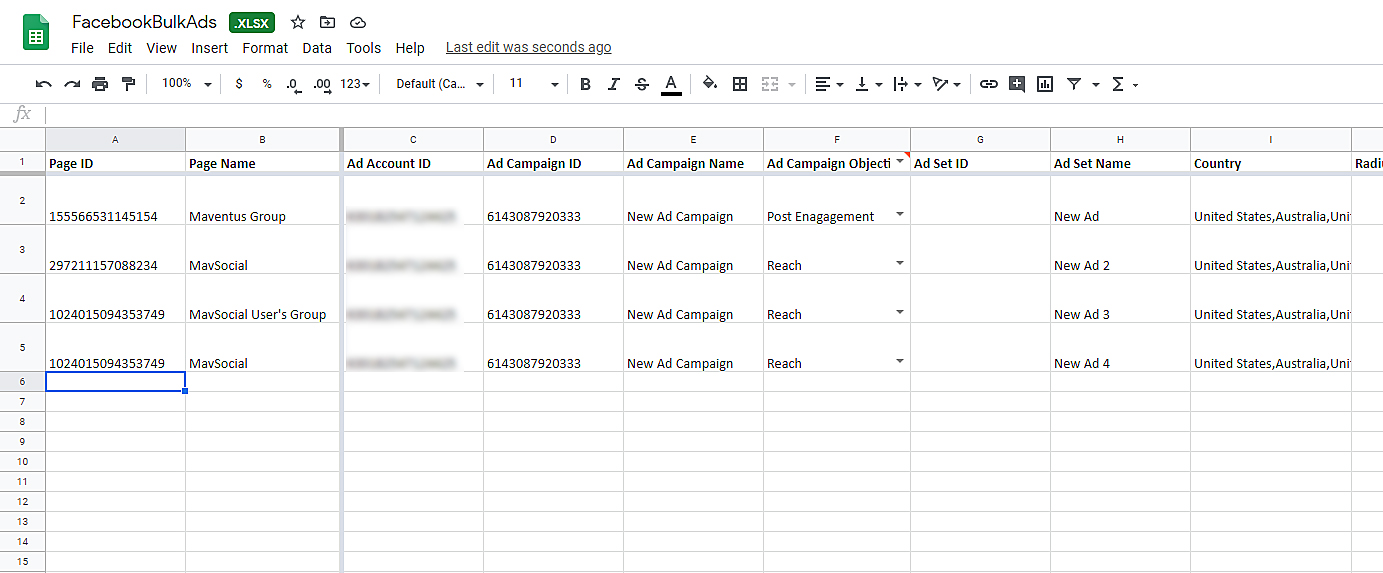The height and width of the screenshot is (573, 1383).
Task: Select the Ad Account ID header cell
Action: click(413, 163)
